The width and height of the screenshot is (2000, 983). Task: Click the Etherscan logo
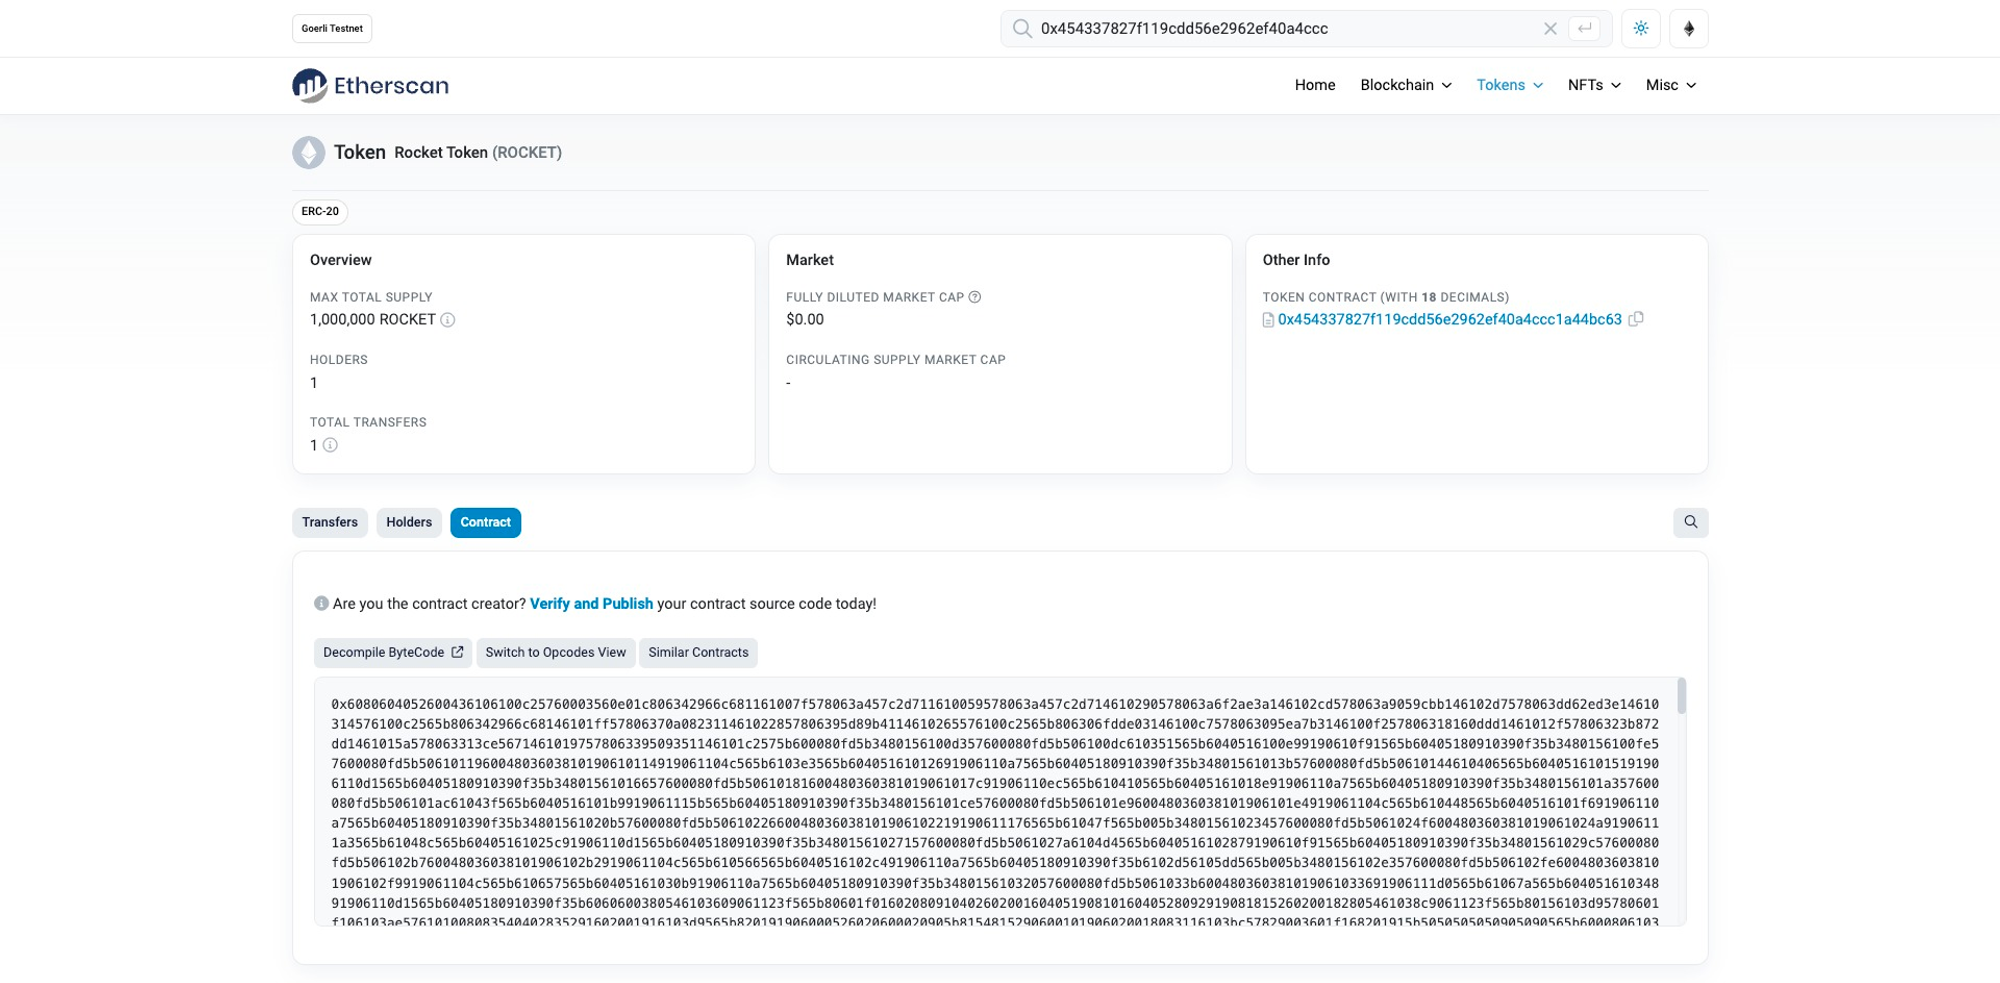point(370,86)
